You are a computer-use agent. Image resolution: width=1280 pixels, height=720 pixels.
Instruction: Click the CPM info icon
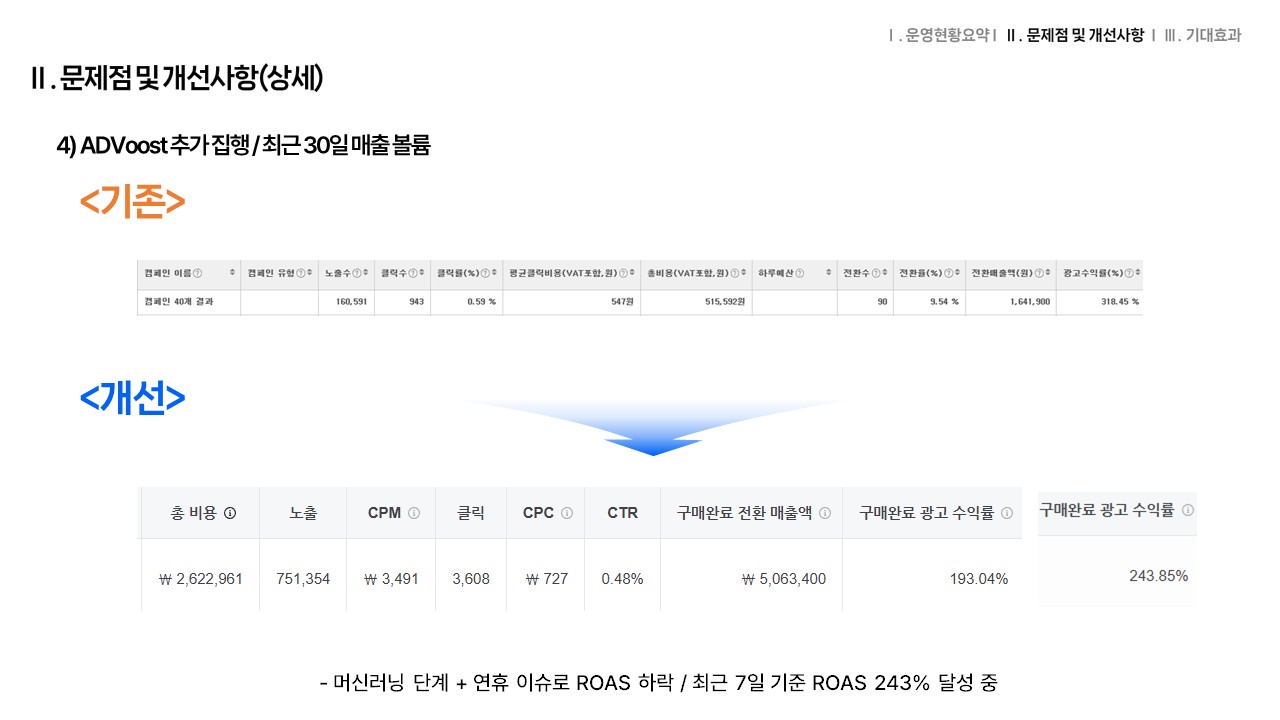coord(414,513)
